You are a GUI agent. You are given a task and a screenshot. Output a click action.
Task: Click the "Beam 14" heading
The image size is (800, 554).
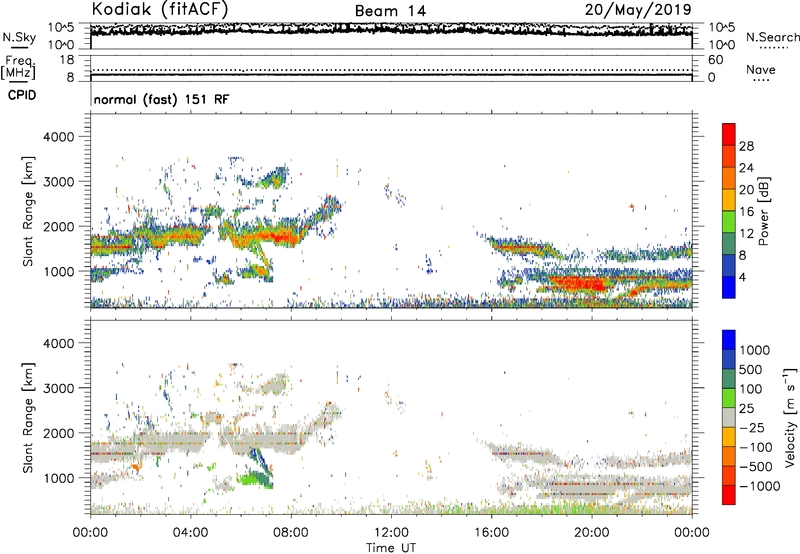pos(390,11)
